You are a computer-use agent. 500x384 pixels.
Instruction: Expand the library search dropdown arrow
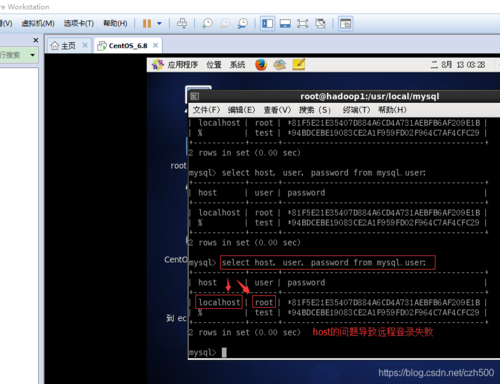[32, 55]
